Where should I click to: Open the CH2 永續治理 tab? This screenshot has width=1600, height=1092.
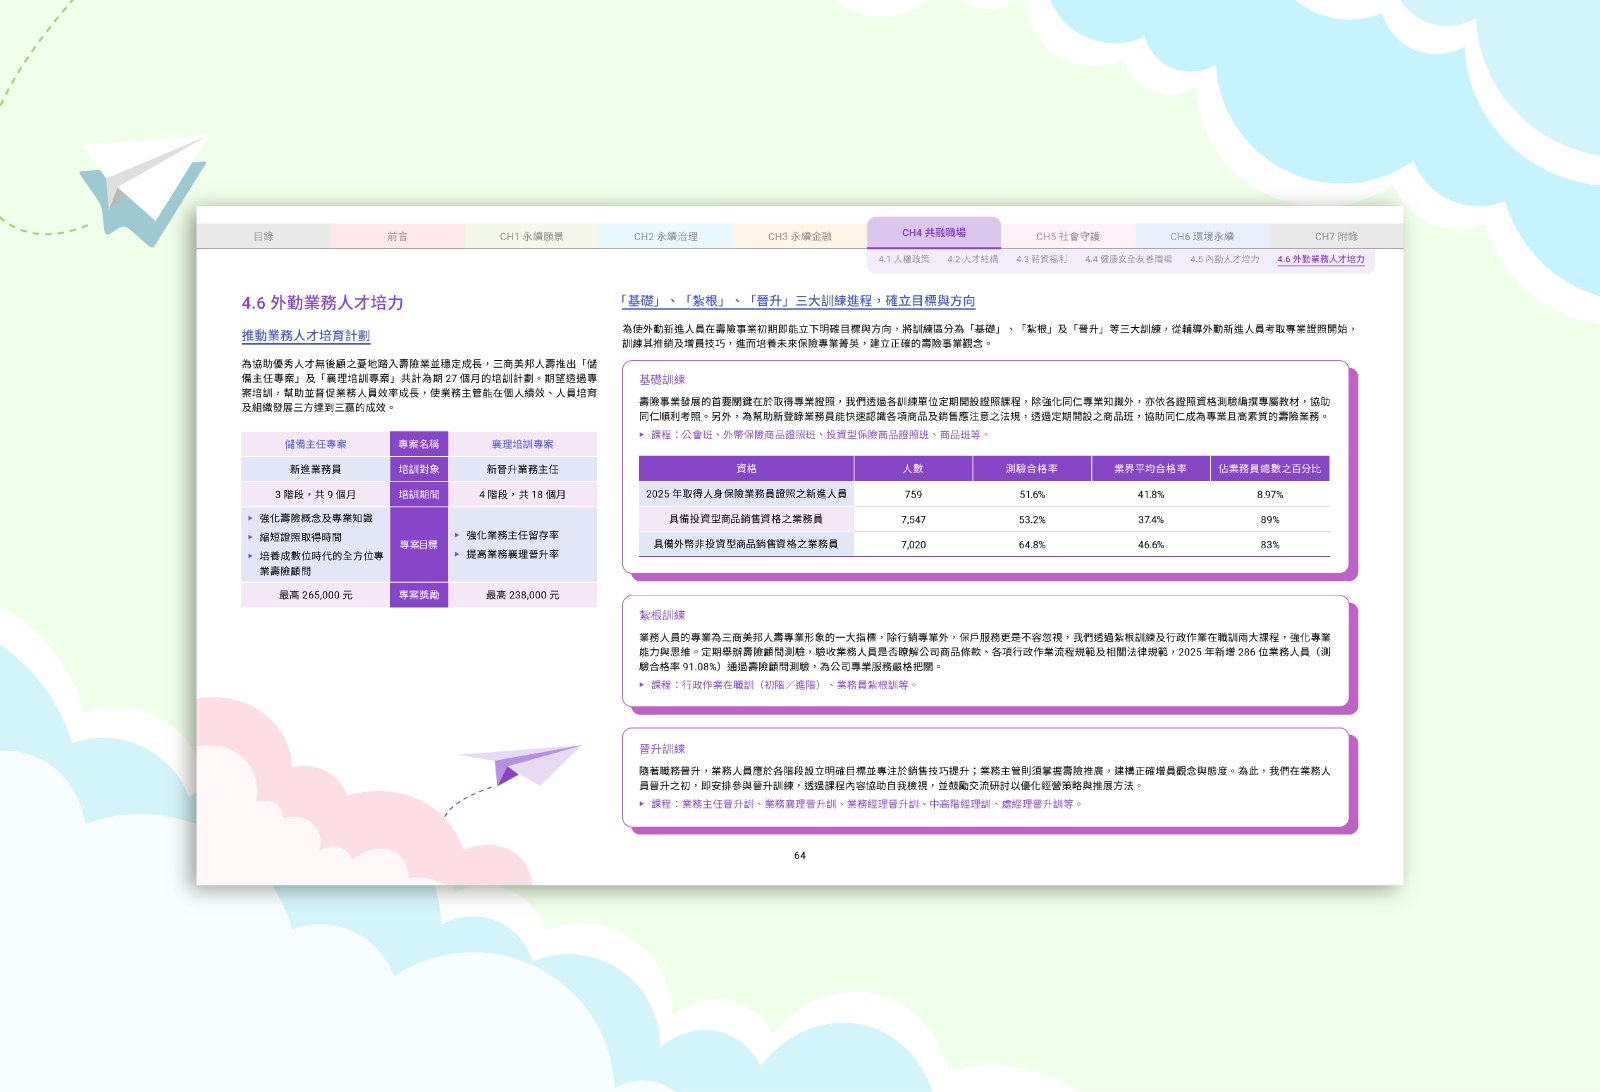tap(665, 237)
